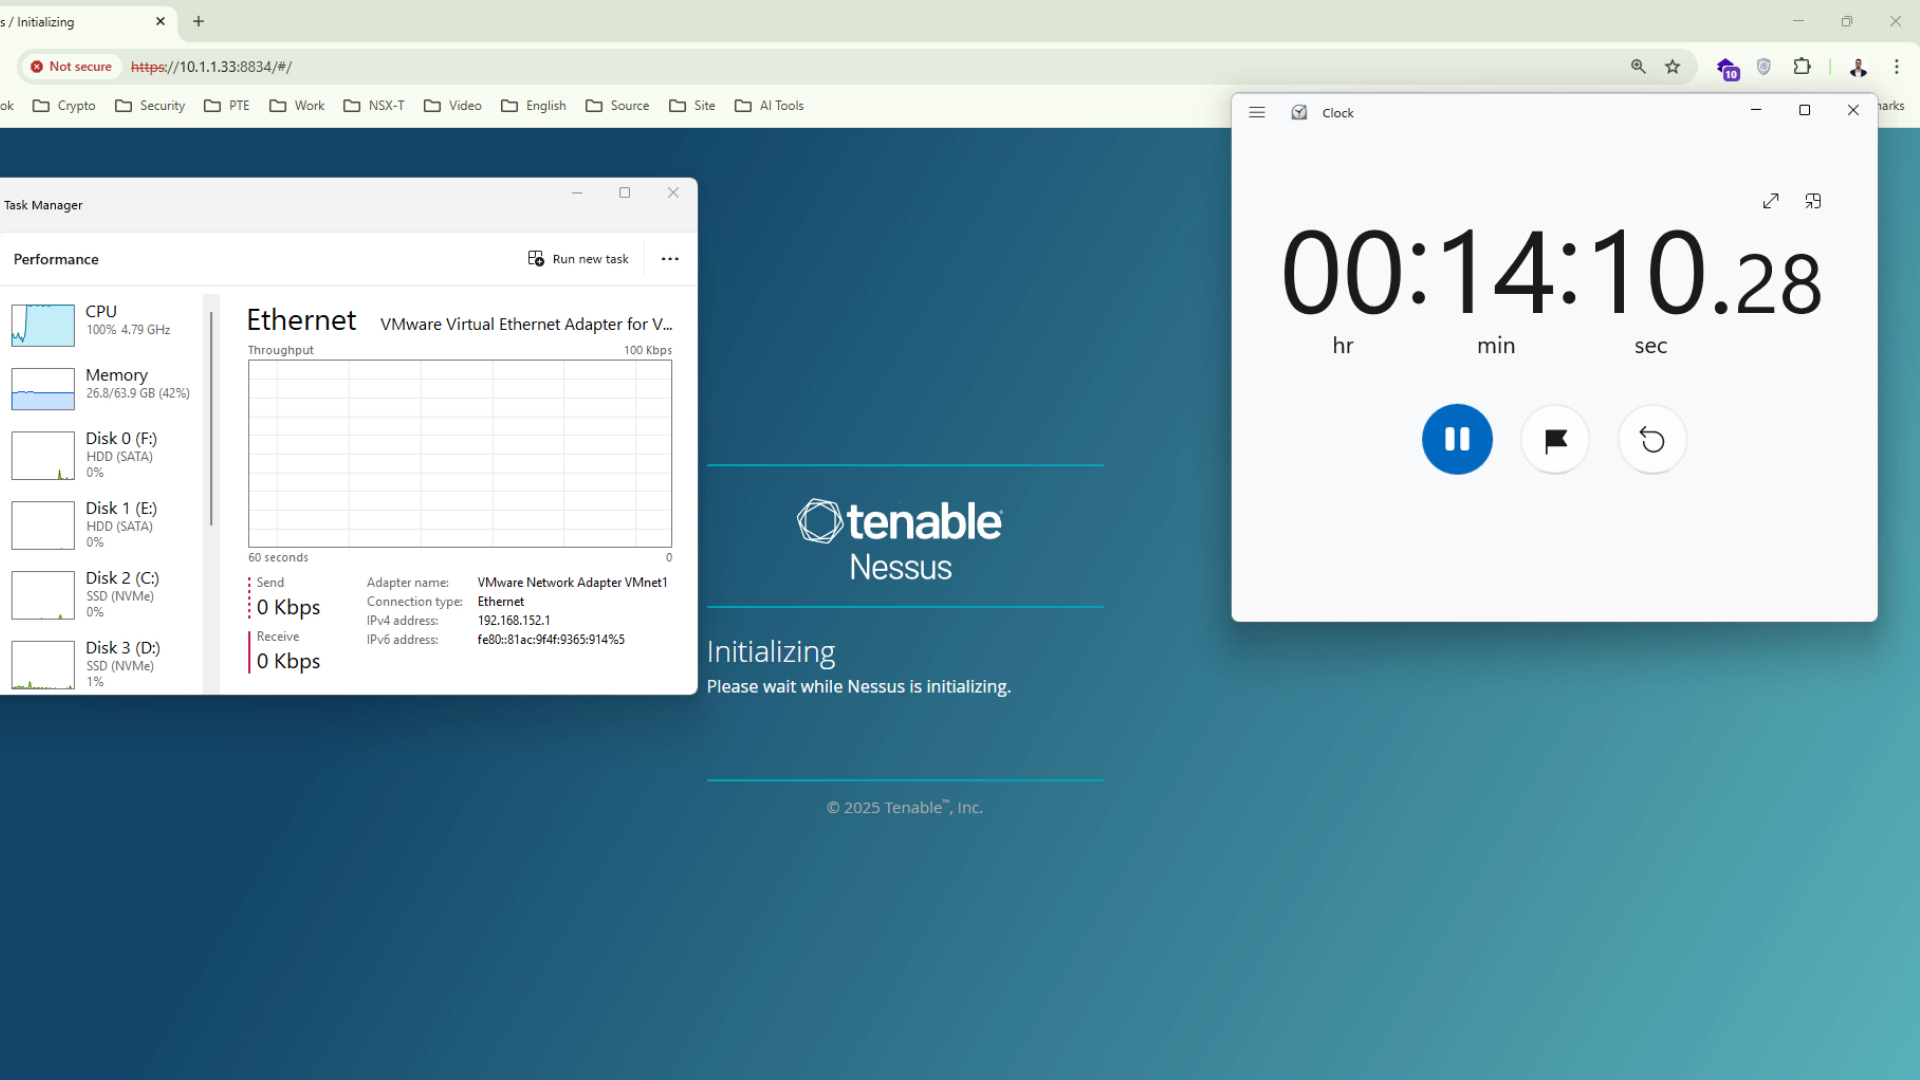Click the flag lap button

coord(1555,440)
